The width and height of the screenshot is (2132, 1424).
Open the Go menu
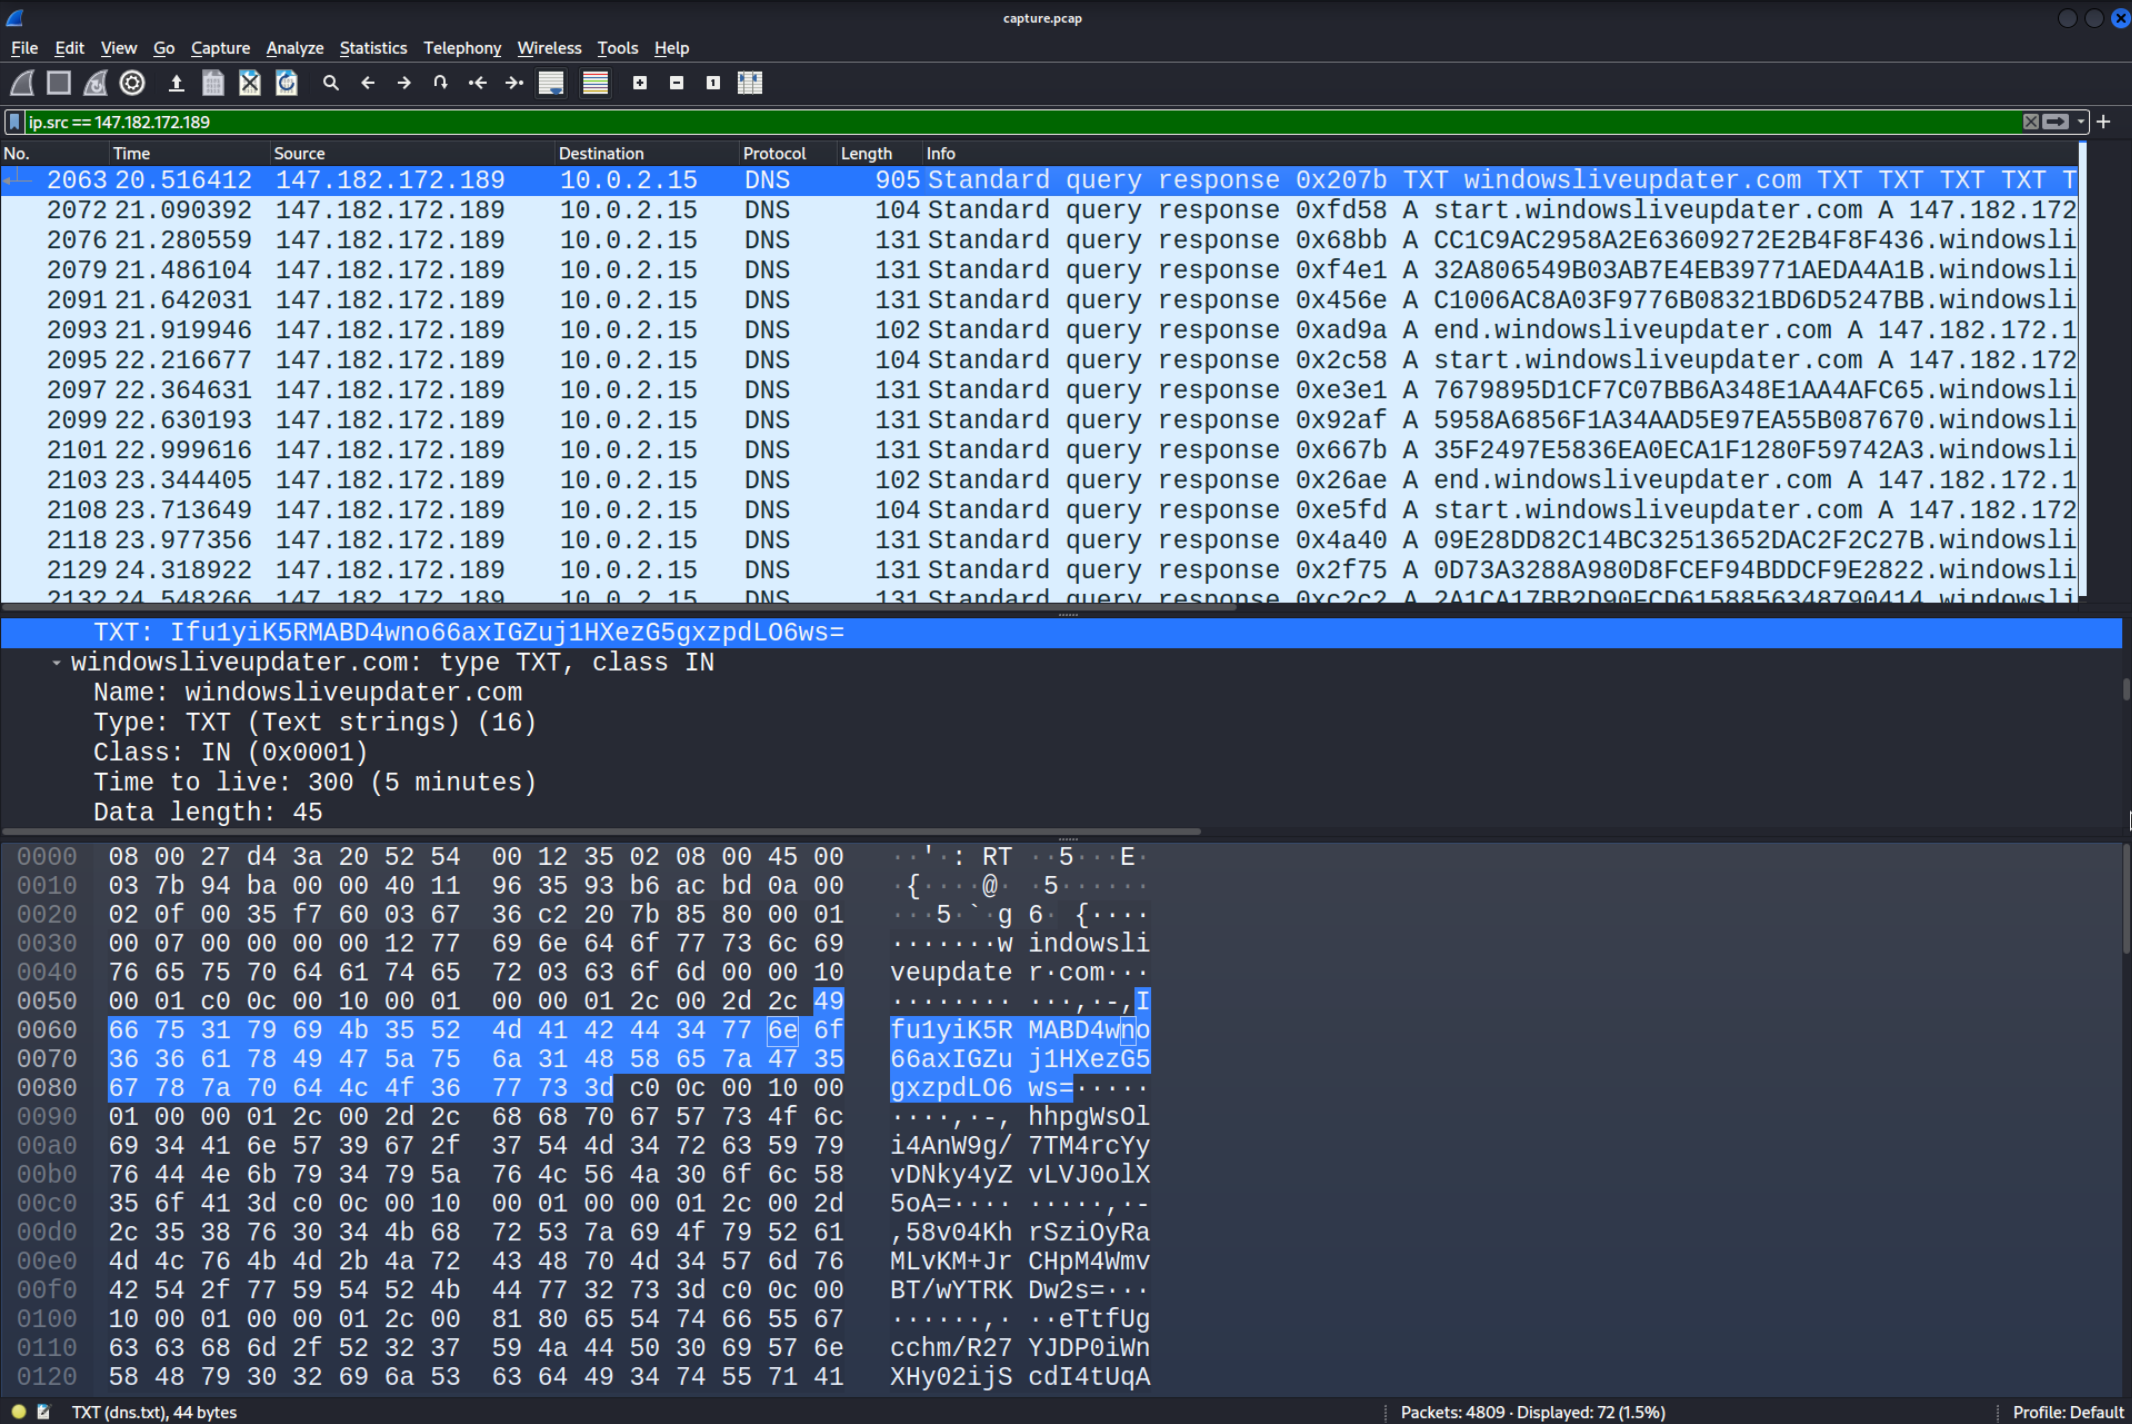(x=164, y=48)
